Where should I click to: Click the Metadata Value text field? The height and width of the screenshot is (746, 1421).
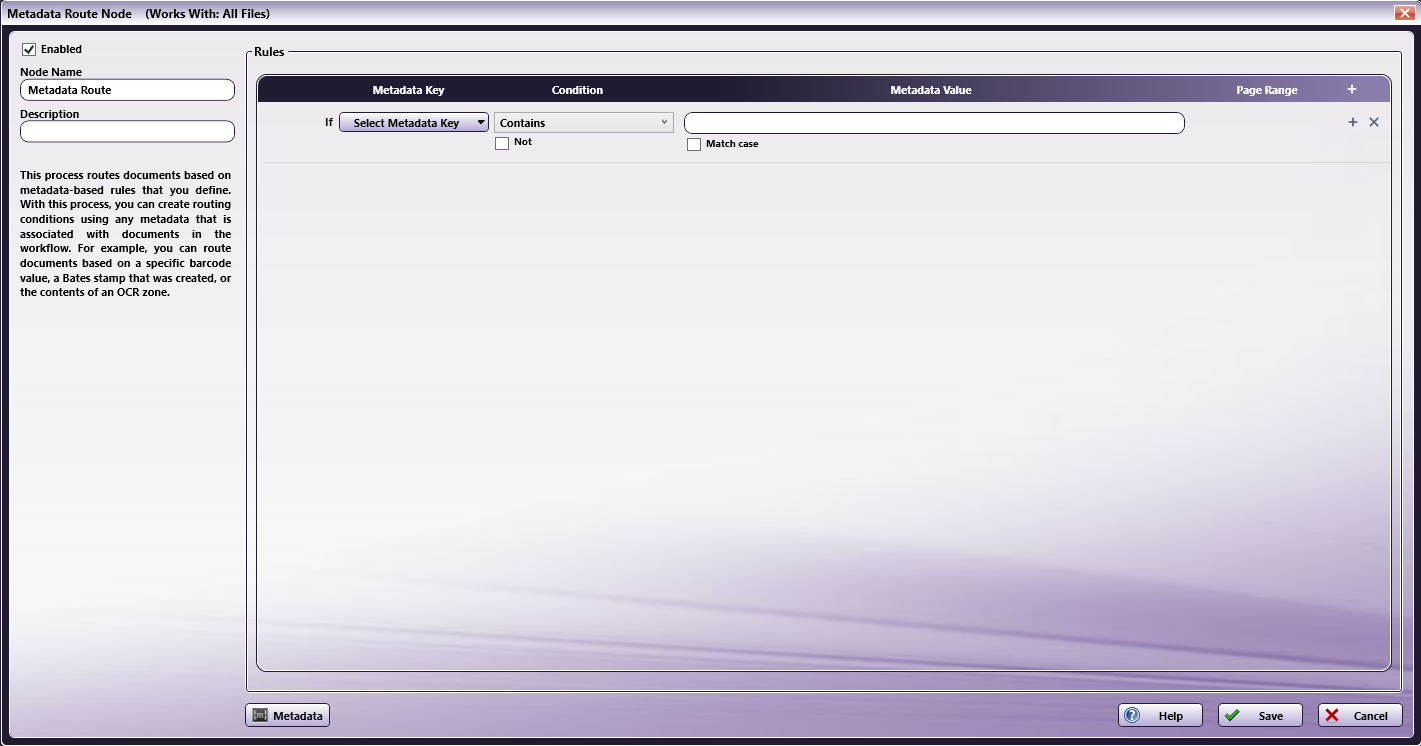tap(934, 123)
